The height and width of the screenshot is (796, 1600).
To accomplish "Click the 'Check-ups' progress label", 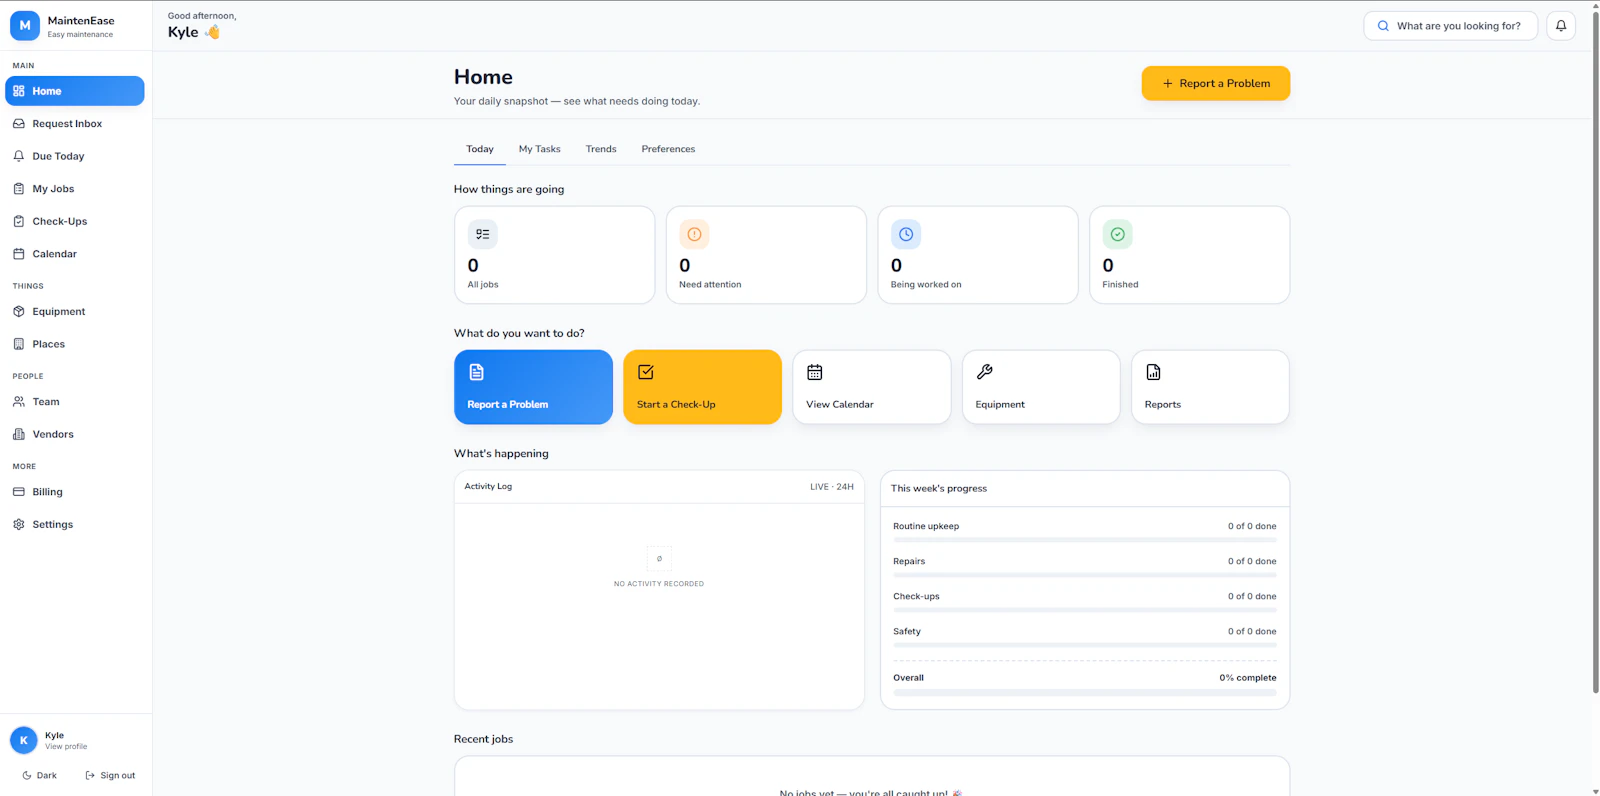I will [x=916, y=597].
